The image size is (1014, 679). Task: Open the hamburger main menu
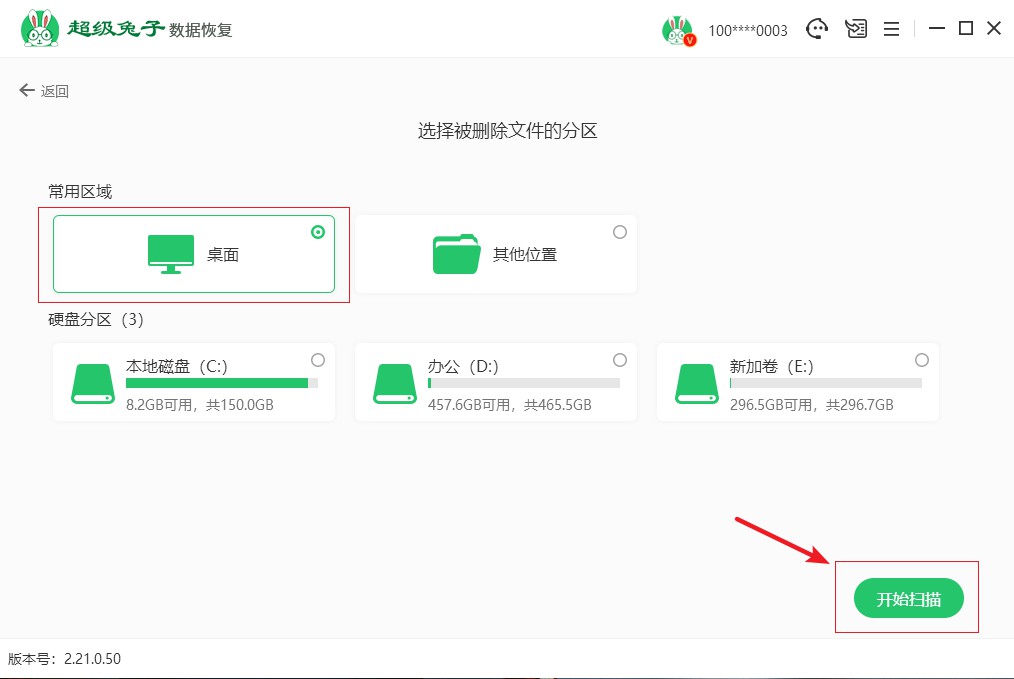tap(891, 29)
